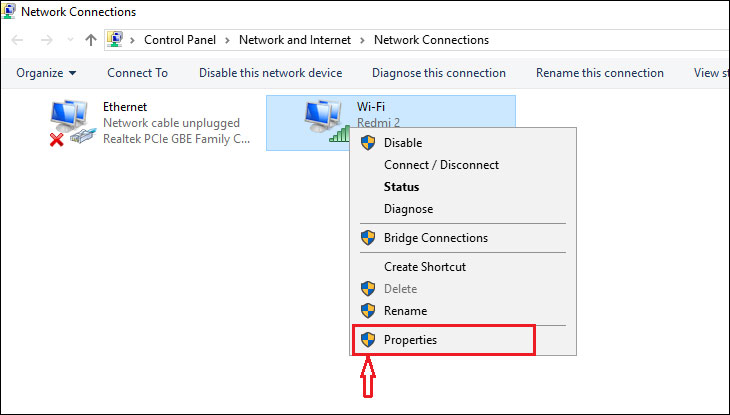Select the Ethernet connection name label
The width and height of the screenshot is (730, 415).
pos(125,107)
